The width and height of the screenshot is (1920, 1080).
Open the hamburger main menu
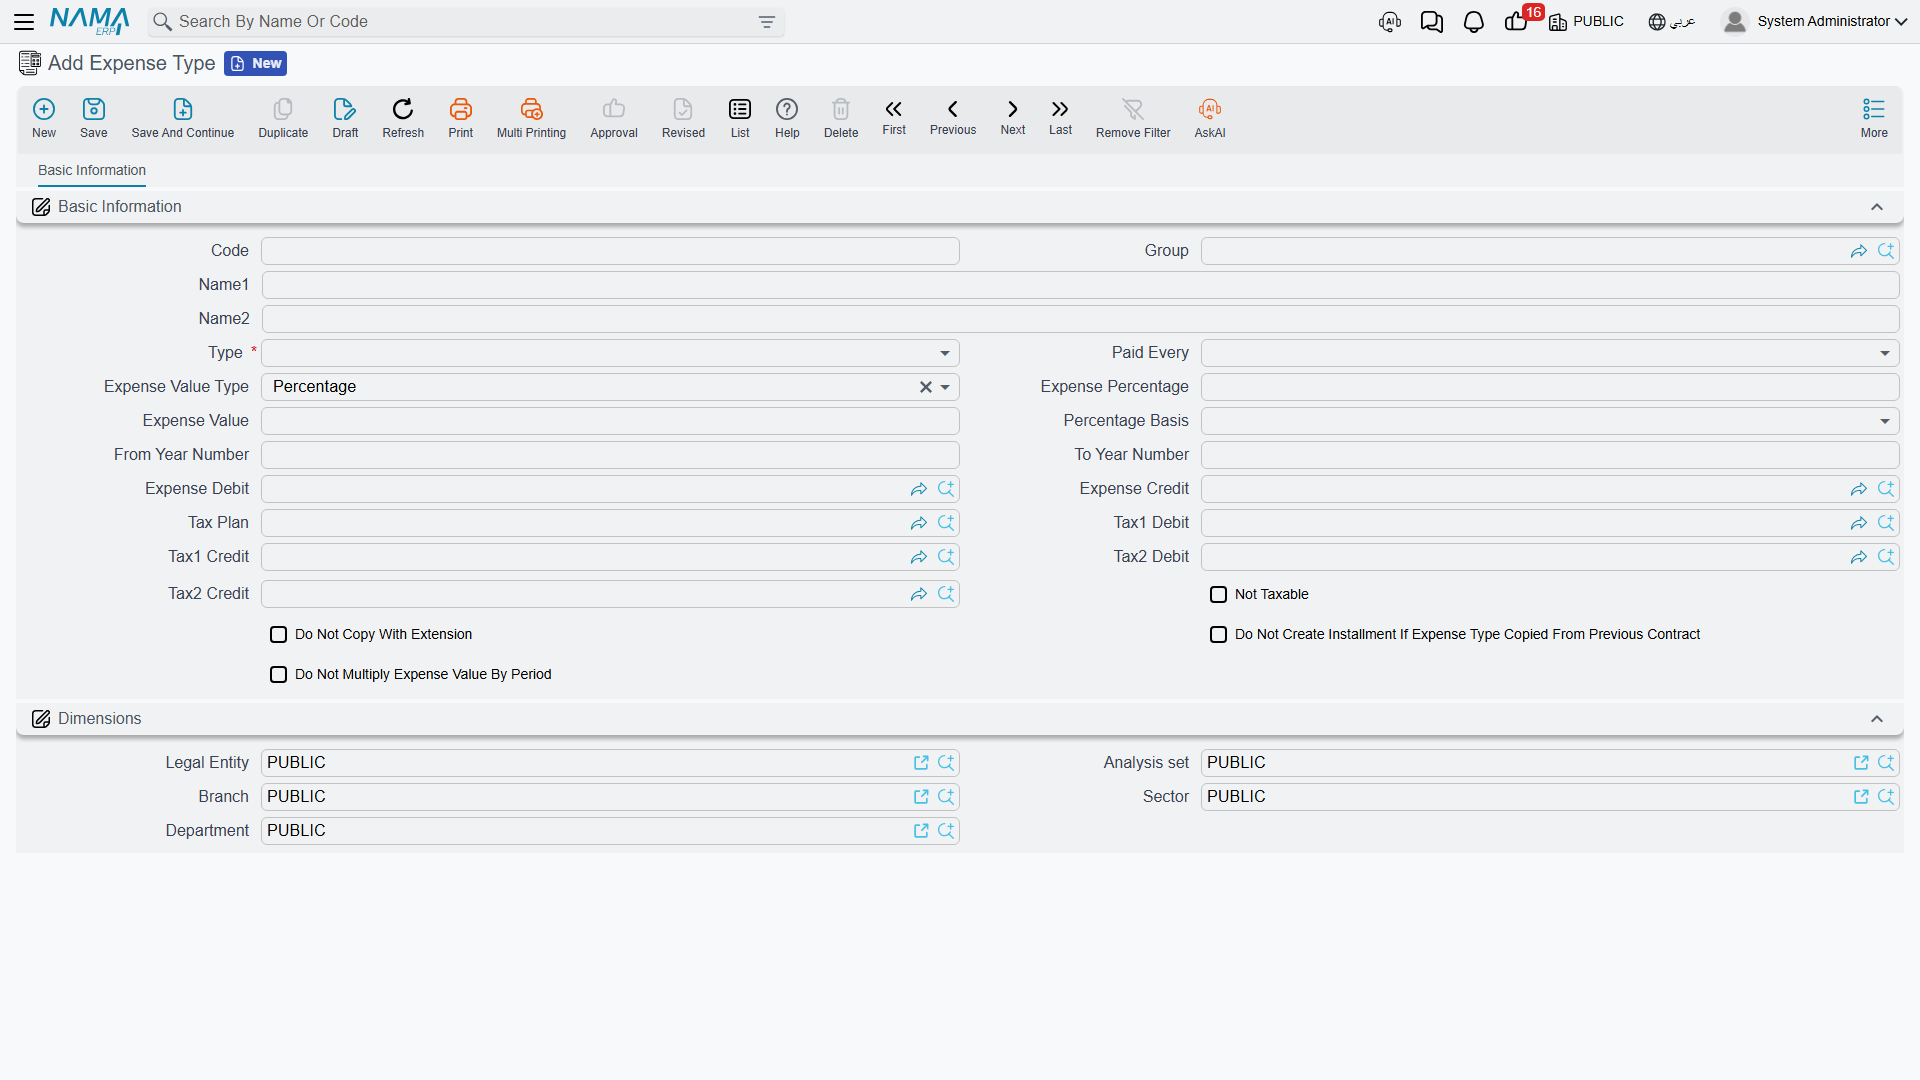(24, 21)
